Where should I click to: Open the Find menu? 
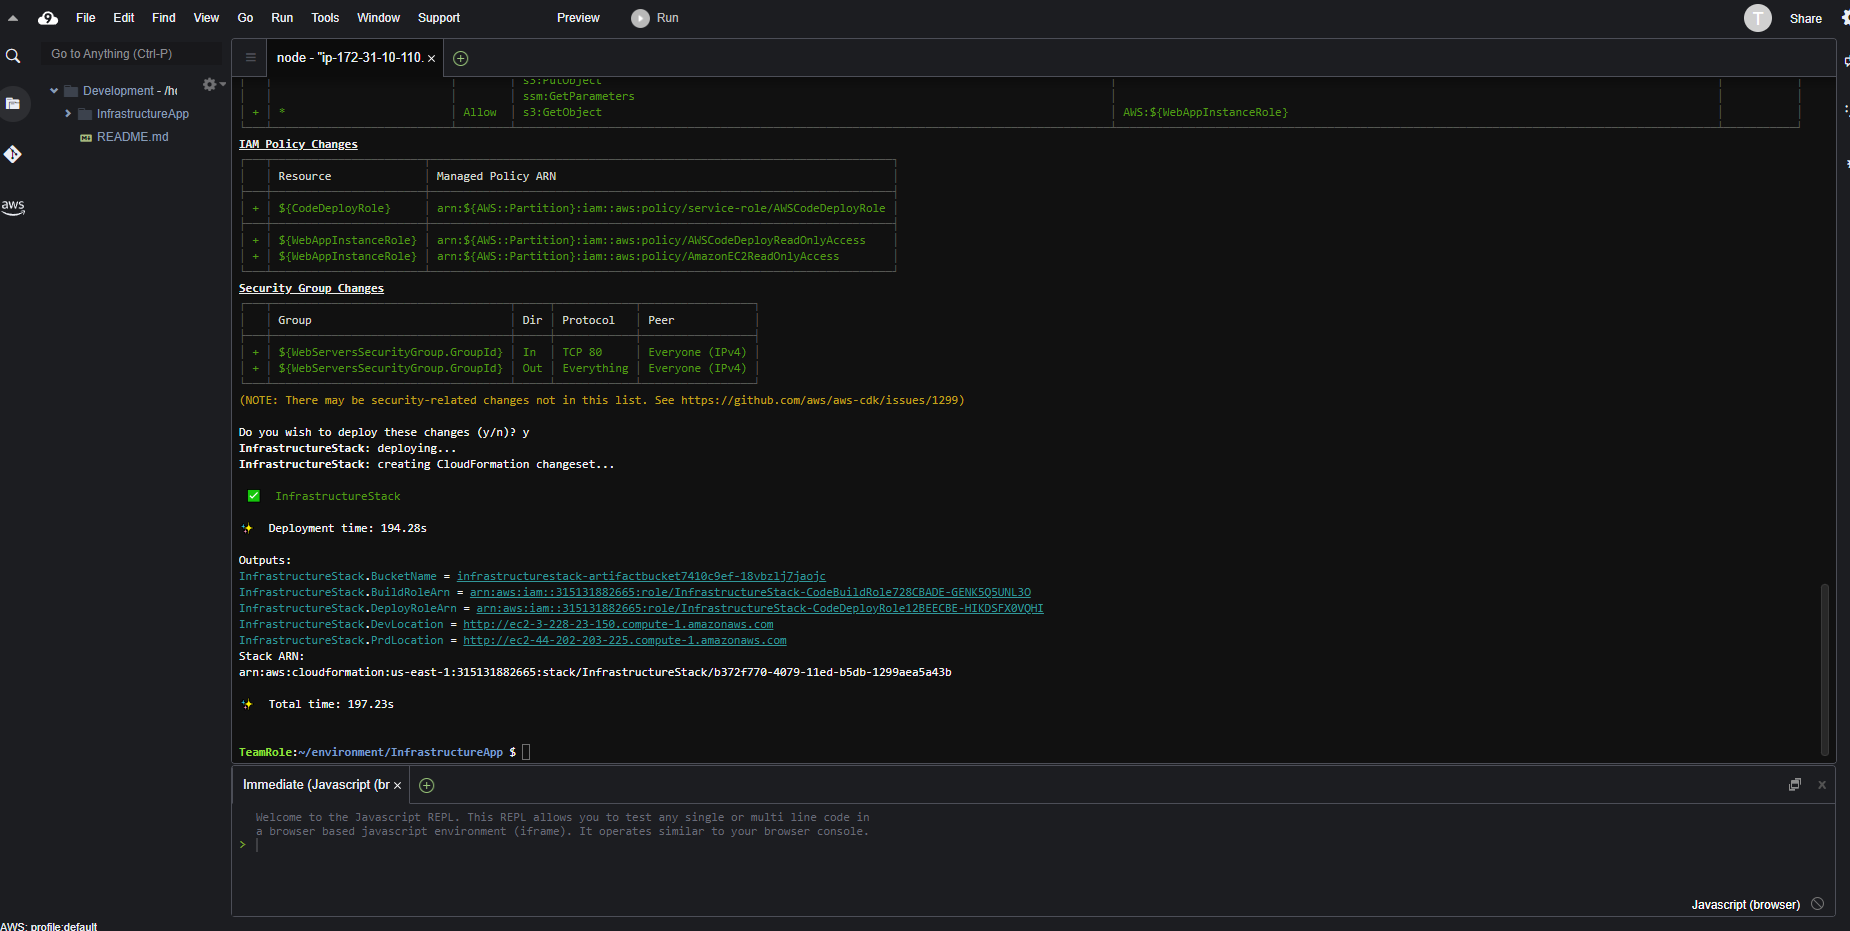(164, 18)
